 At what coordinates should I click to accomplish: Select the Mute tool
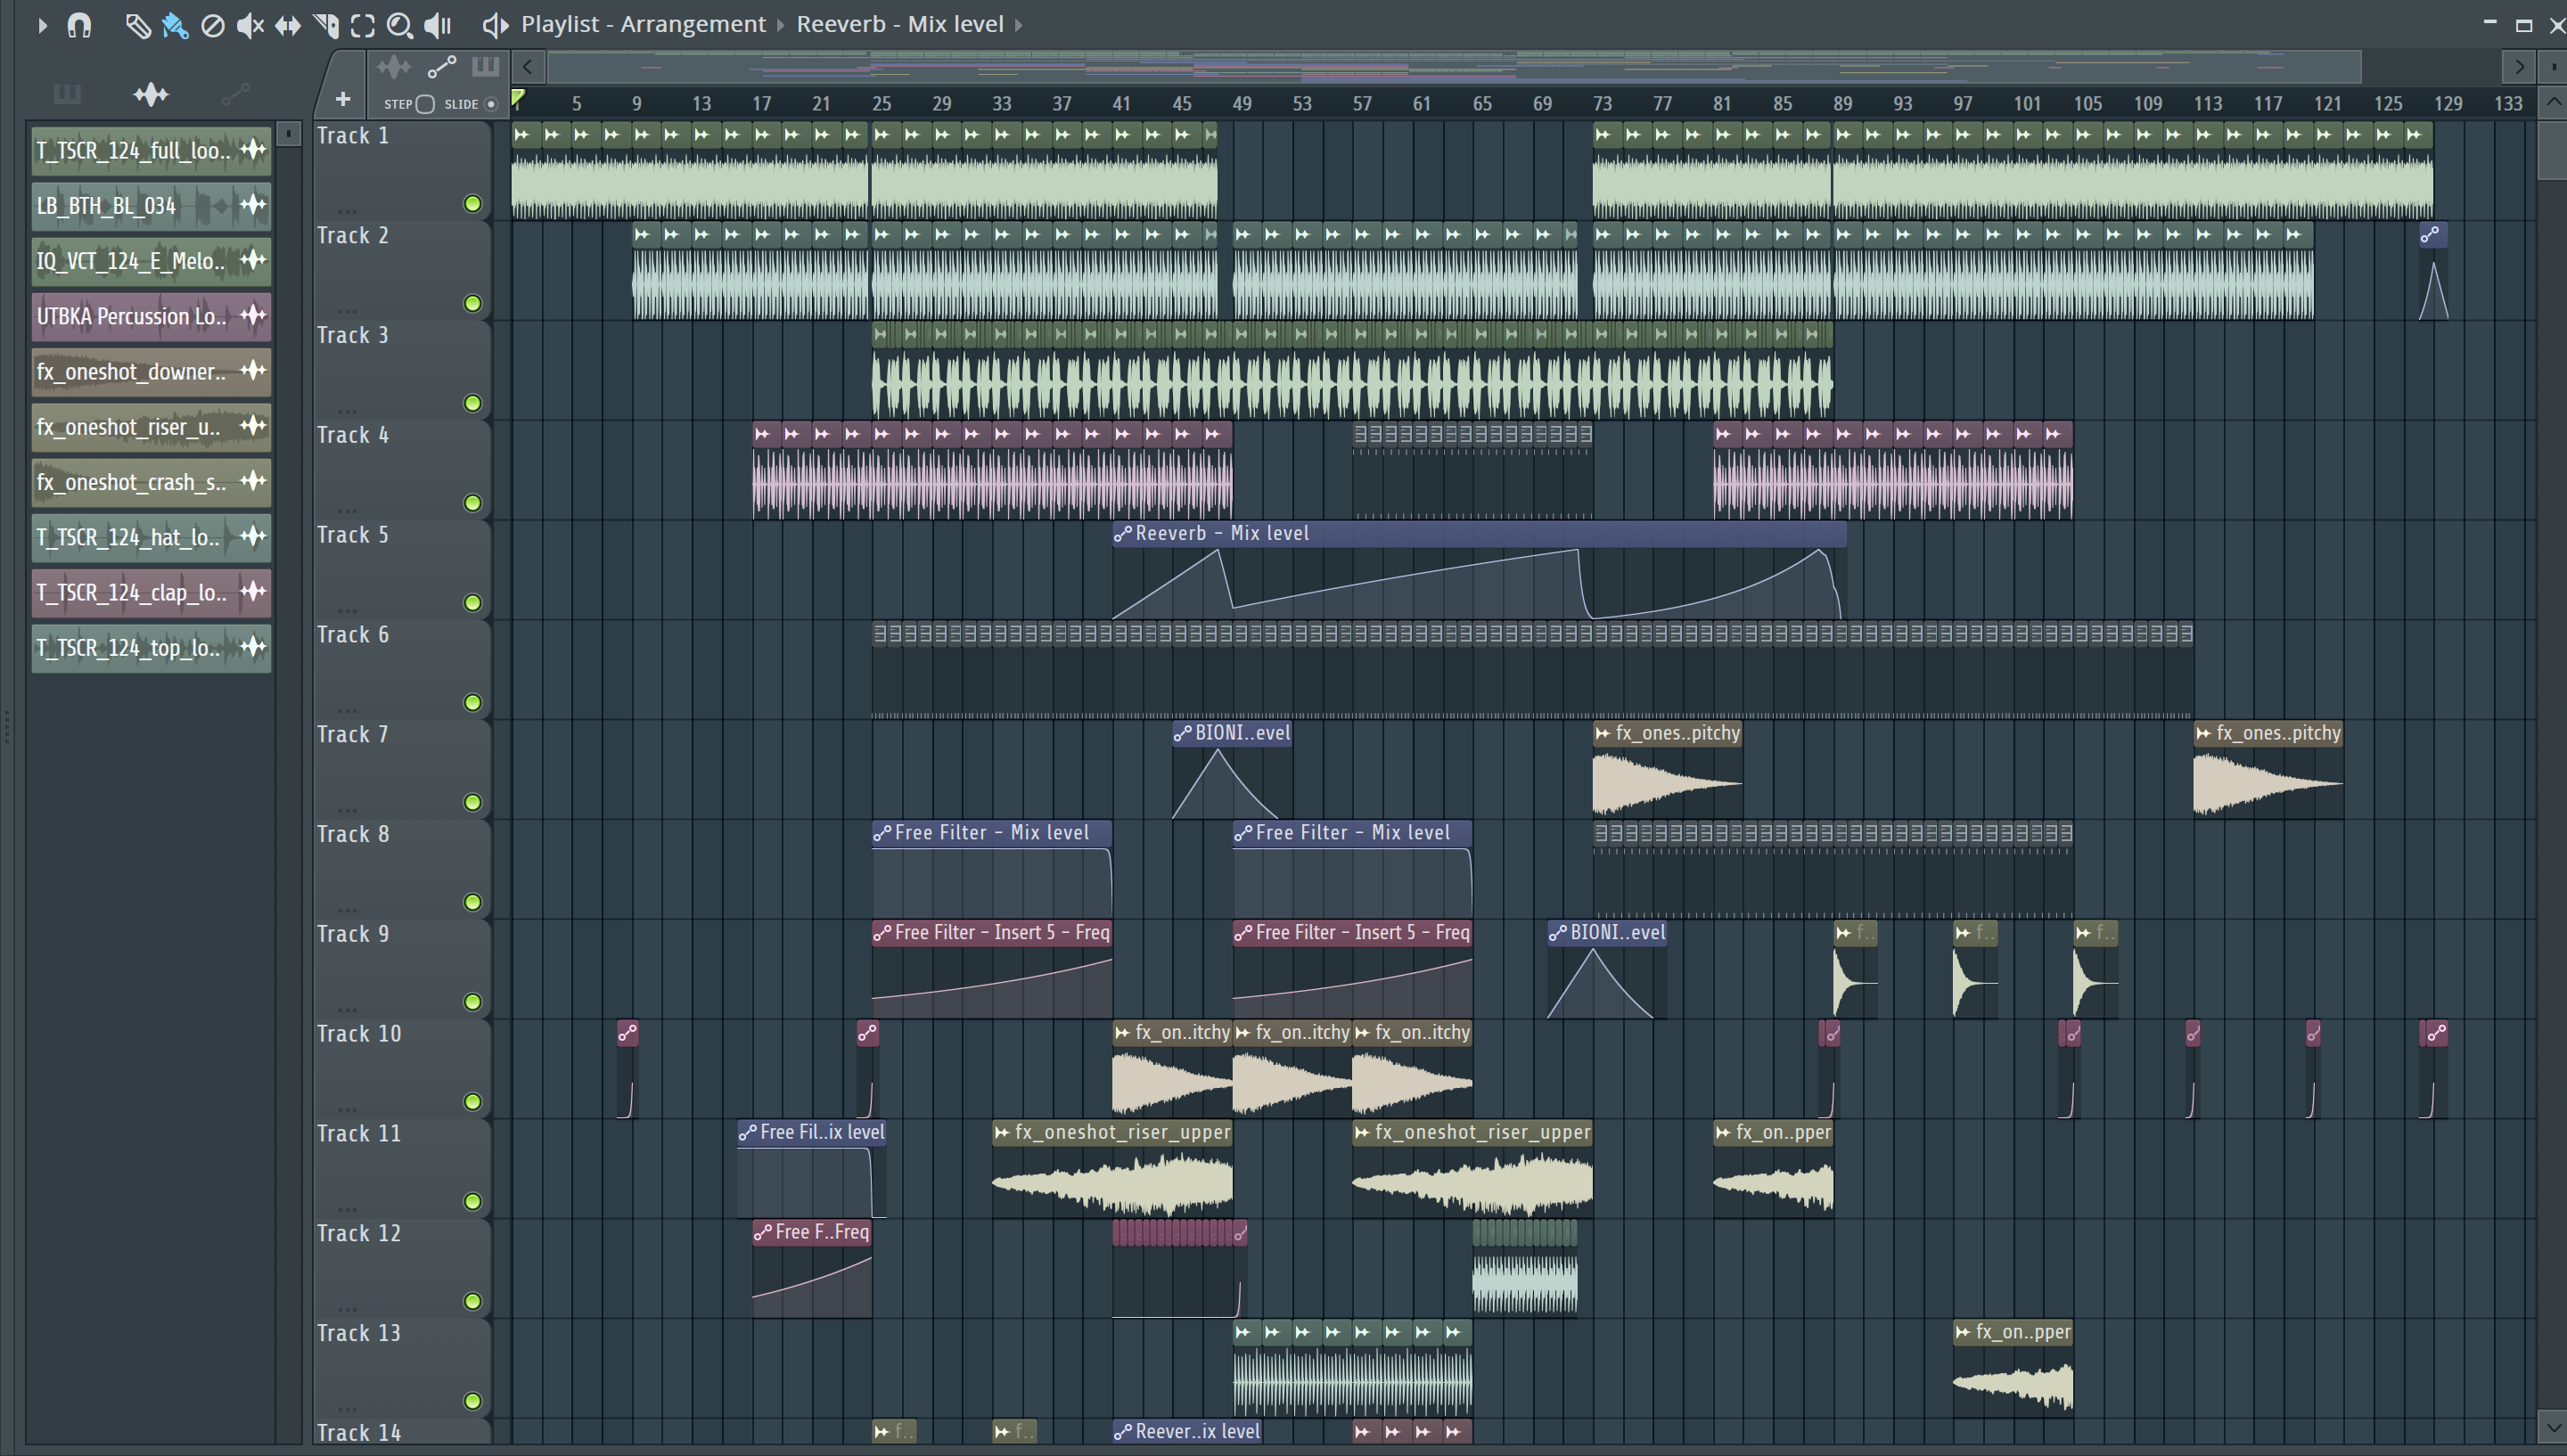[250, 25]
